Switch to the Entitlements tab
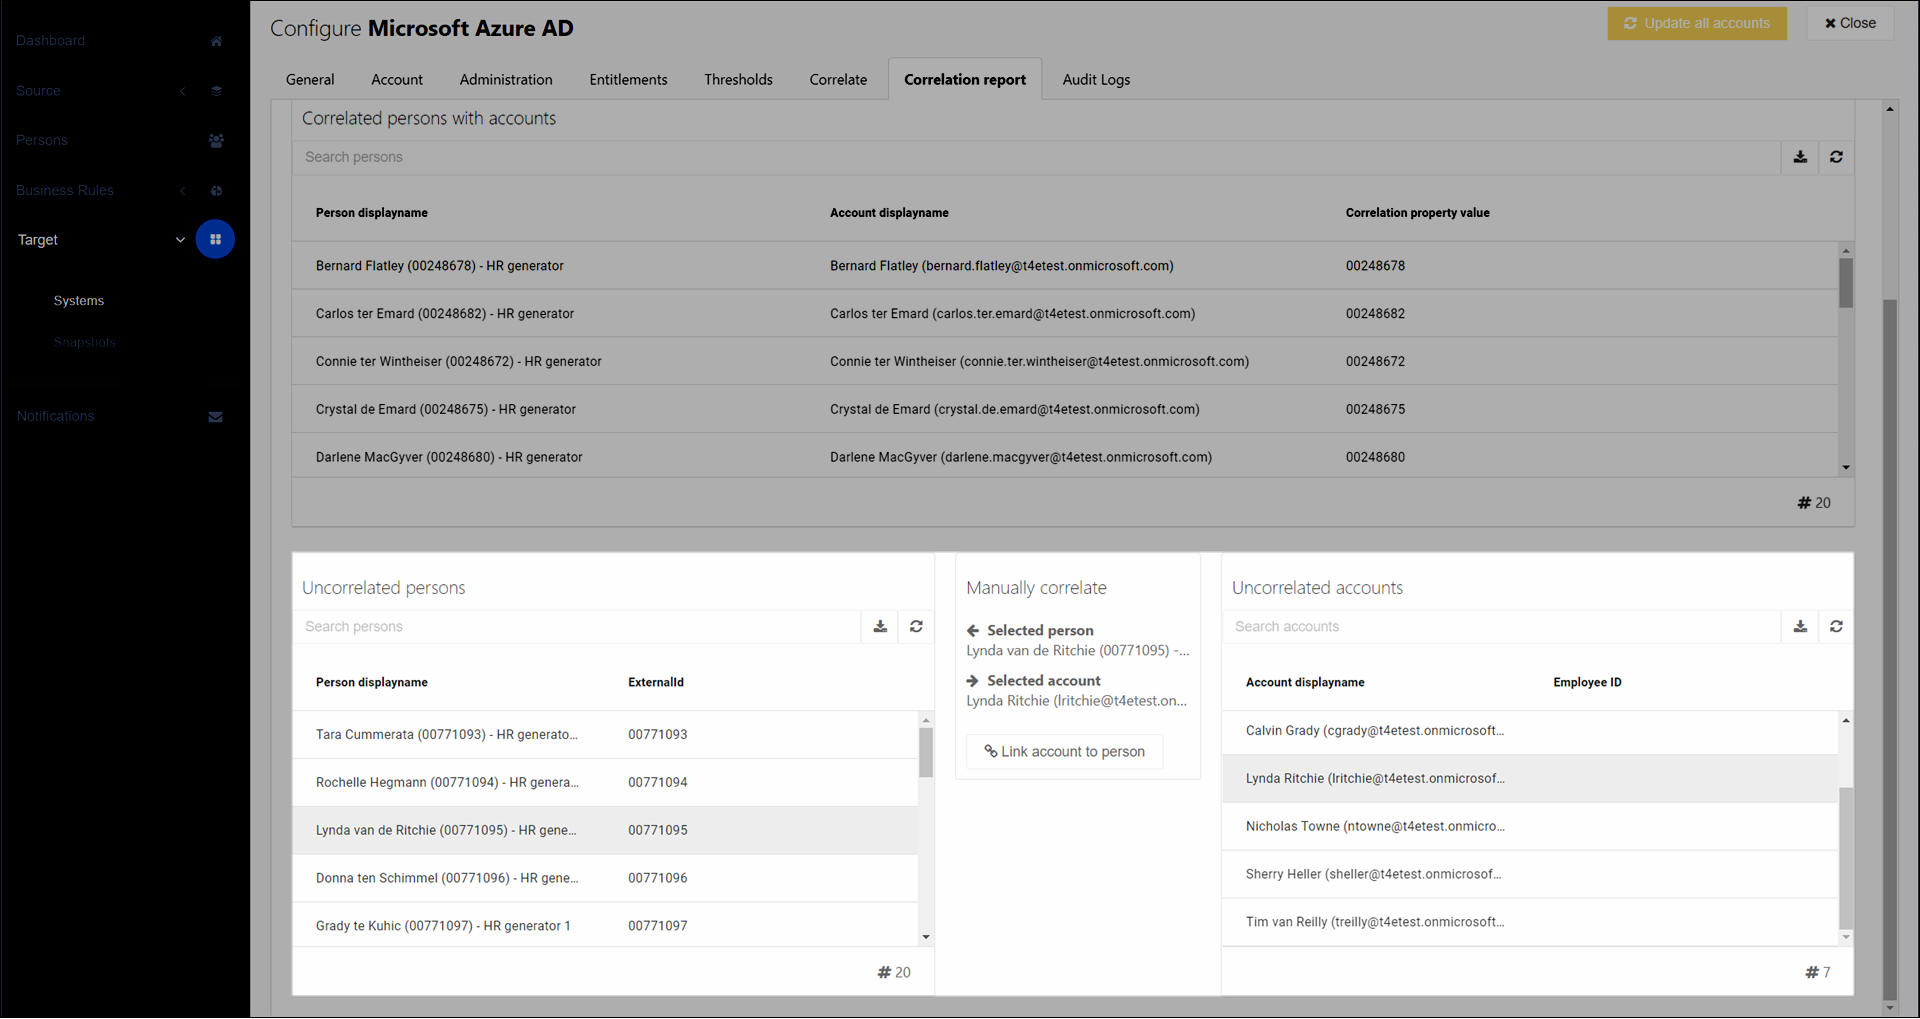The image size is (1920, 1019). click(x=628, y=80)
